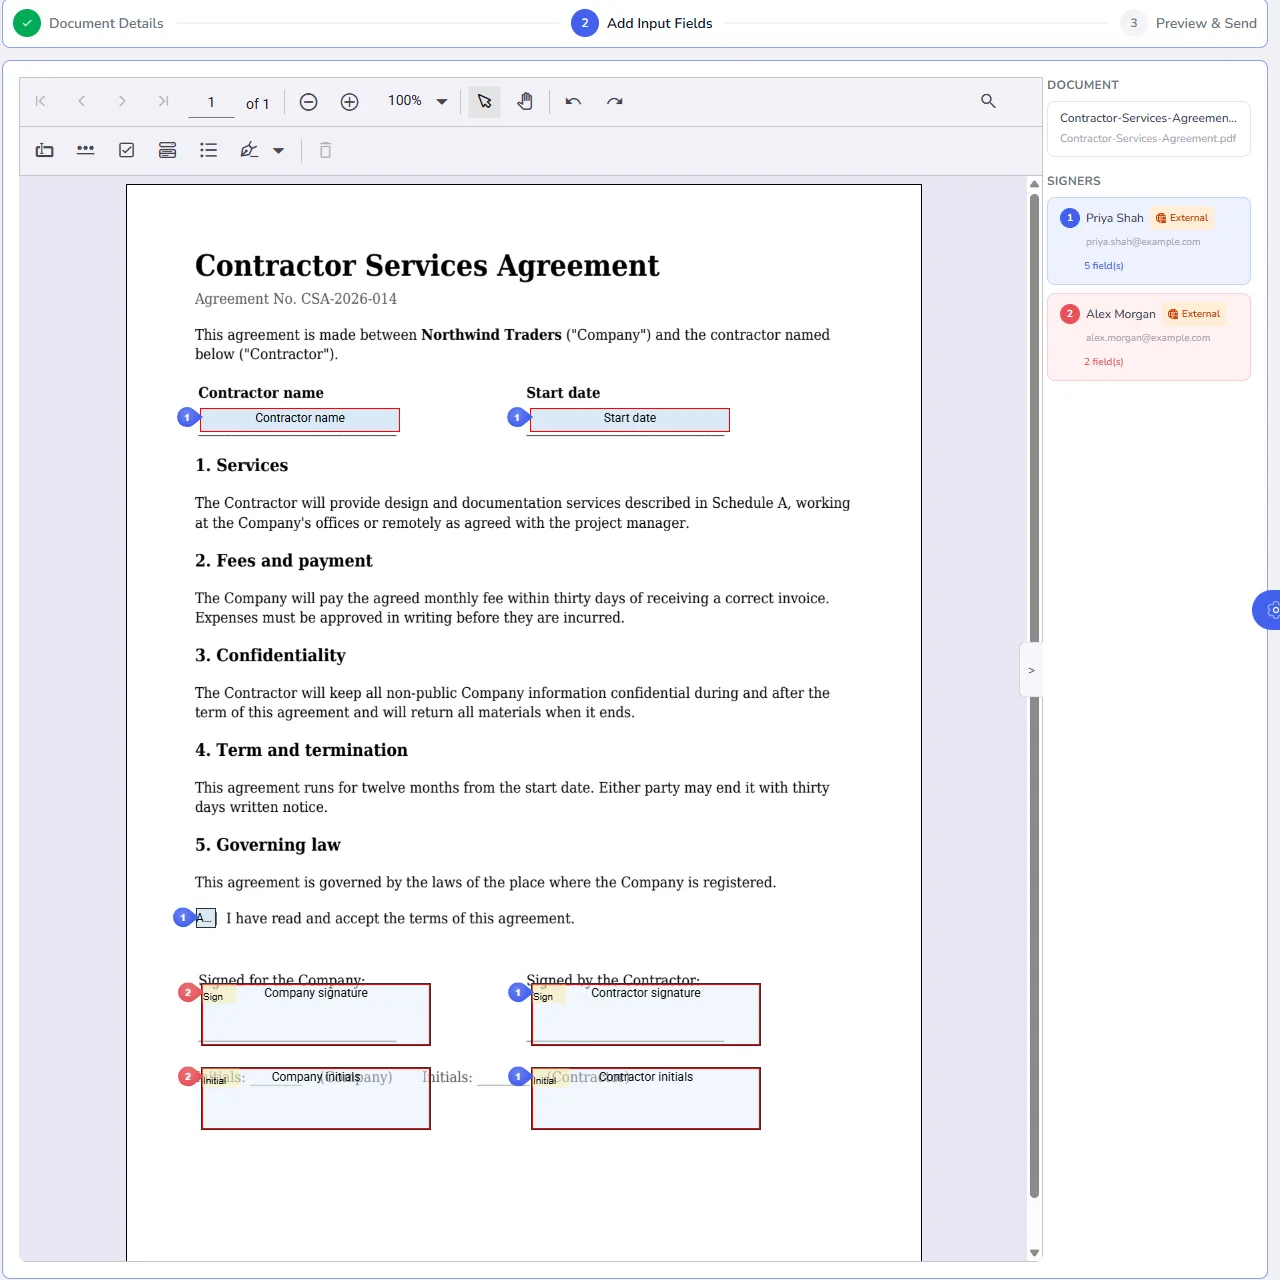Image resolution: width=1280 pixels, height=1280 pixels.
Task: Add a checkbox form field
Action: [x=127, y=150]
